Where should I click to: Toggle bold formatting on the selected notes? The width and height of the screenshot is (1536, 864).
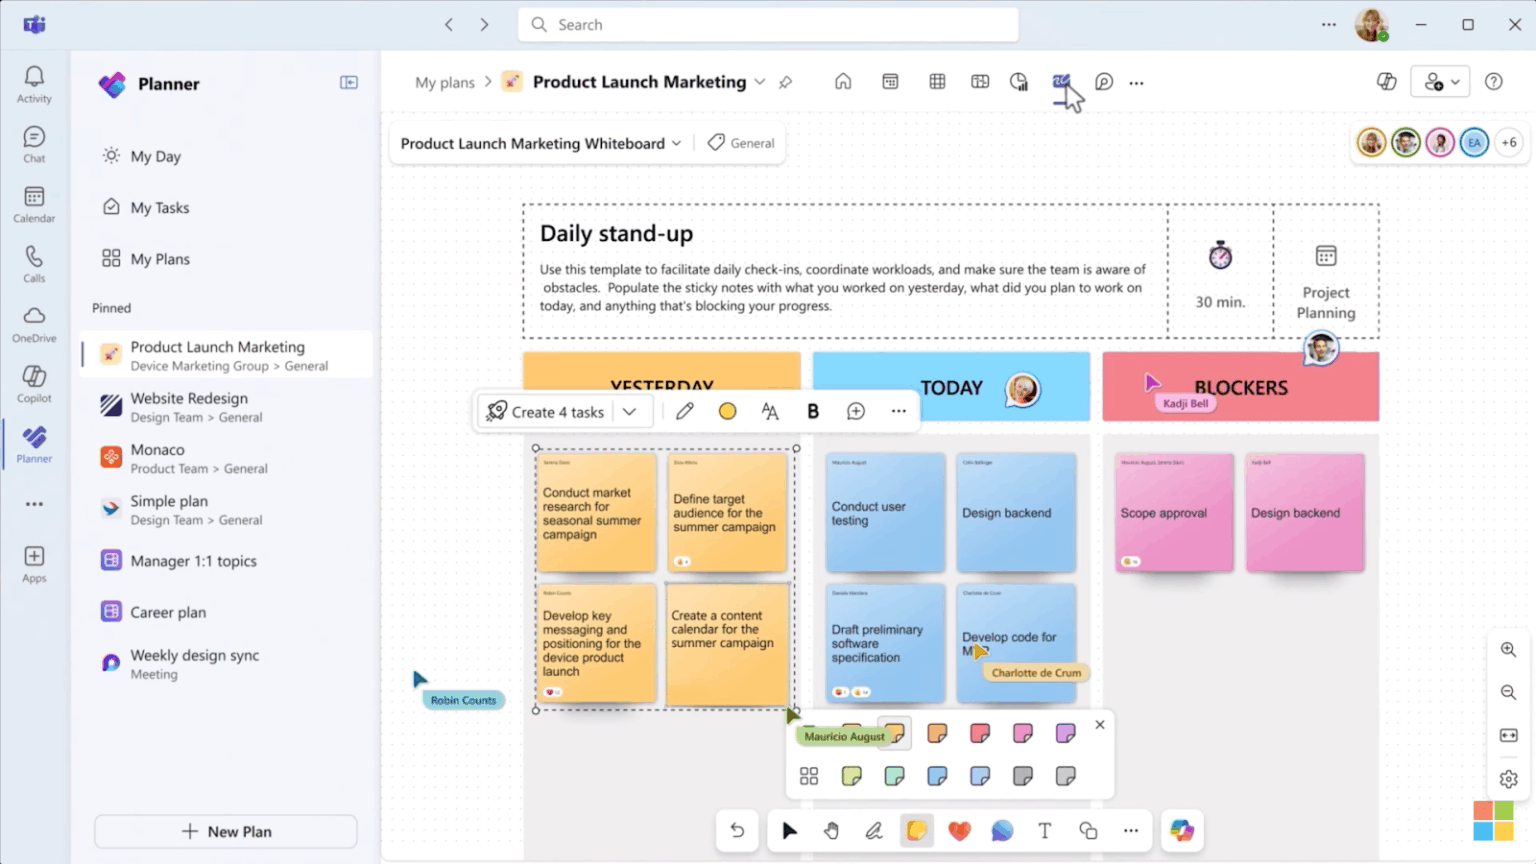pos(813,410)
